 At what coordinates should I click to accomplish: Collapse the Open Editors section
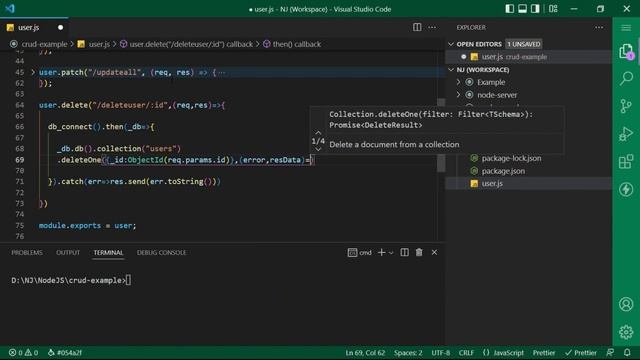451,44
